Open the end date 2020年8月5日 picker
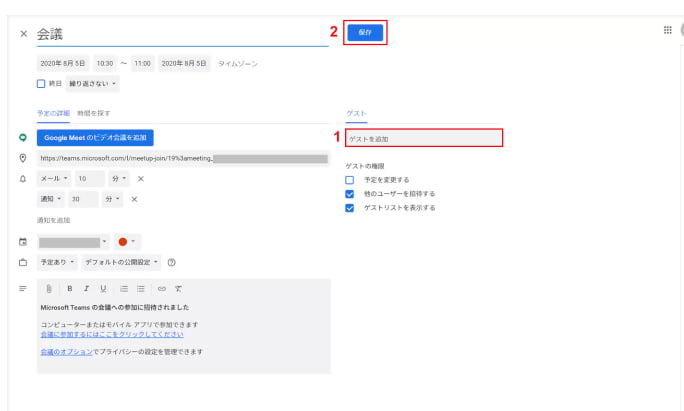684x411 pixels. tap(184, 64)
